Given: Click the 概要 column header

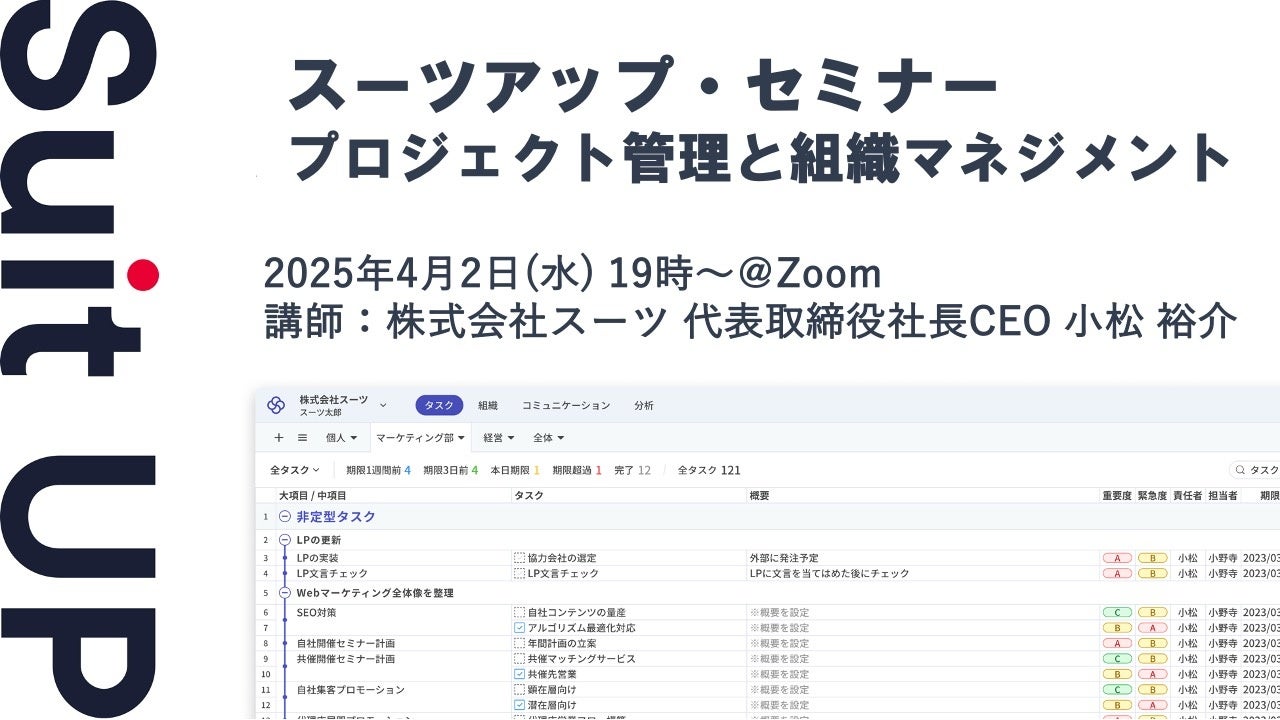Looking at the screenshot, I should [x=759, y=496].
